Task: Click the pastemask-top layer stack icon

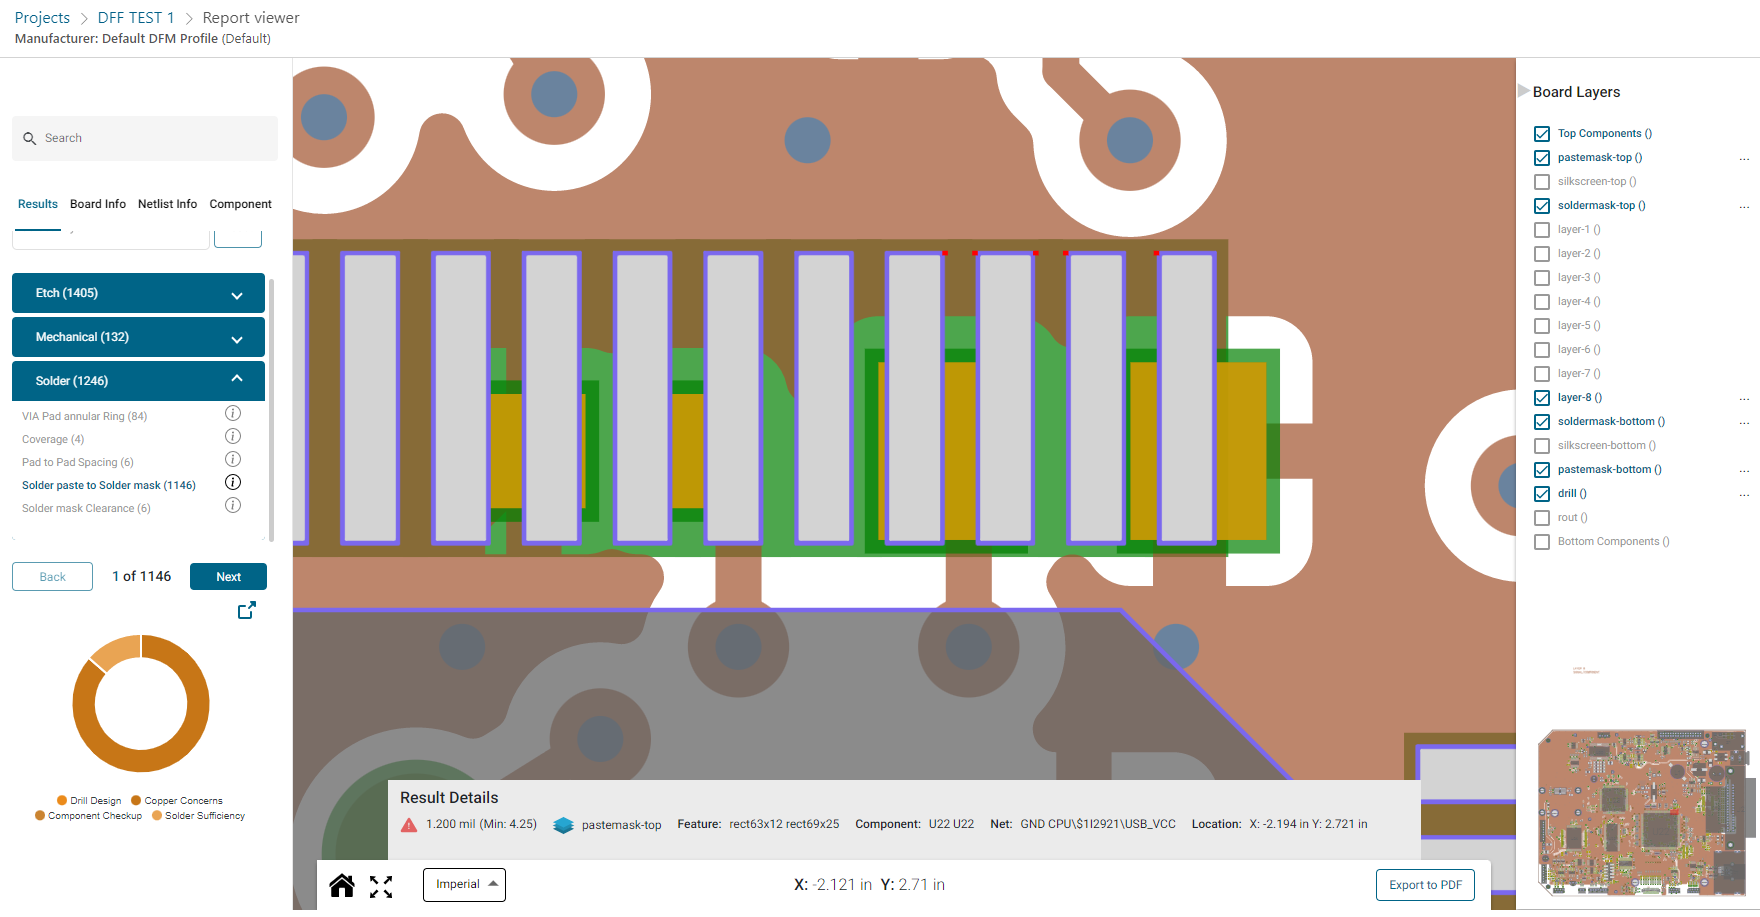Action: pos(563,825)
